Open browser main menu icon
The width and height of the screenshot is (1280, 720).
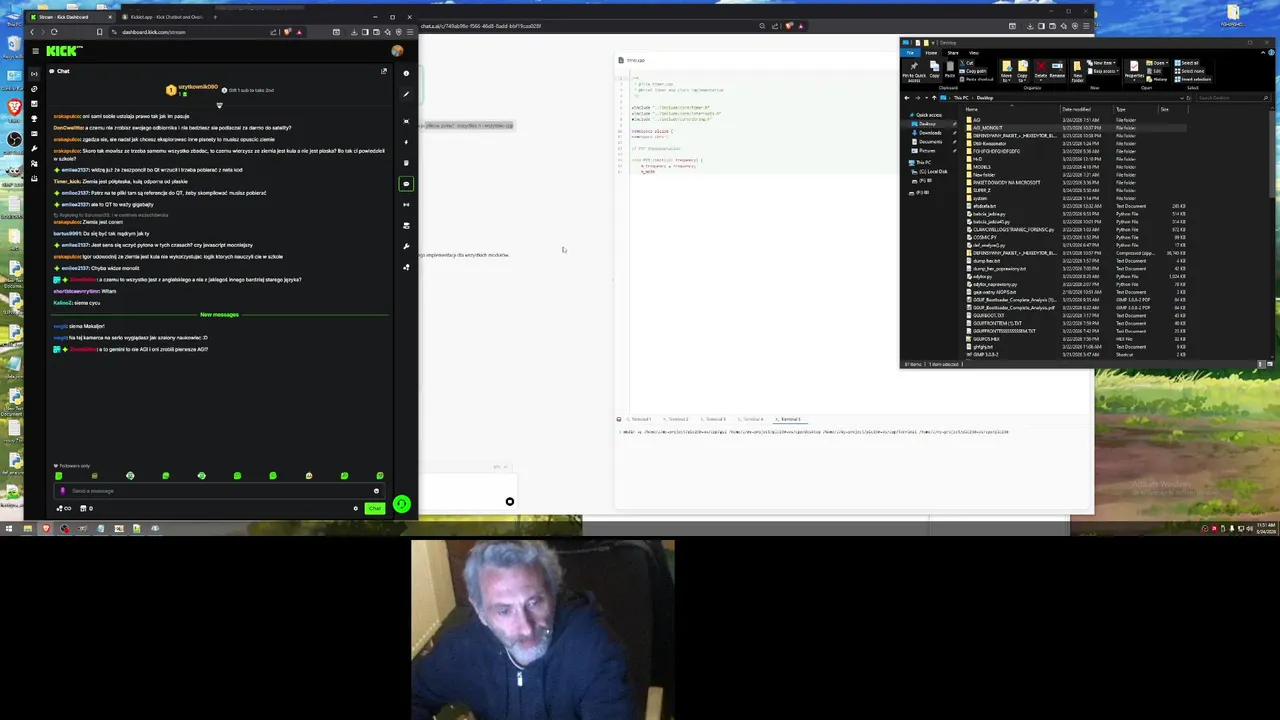point(410,32)
